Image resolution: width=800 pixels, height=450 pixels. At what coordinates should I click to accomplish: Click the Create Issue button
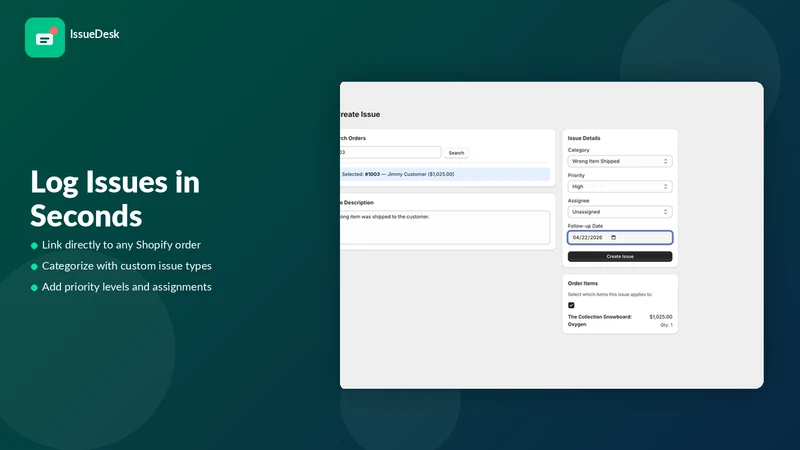620,257
